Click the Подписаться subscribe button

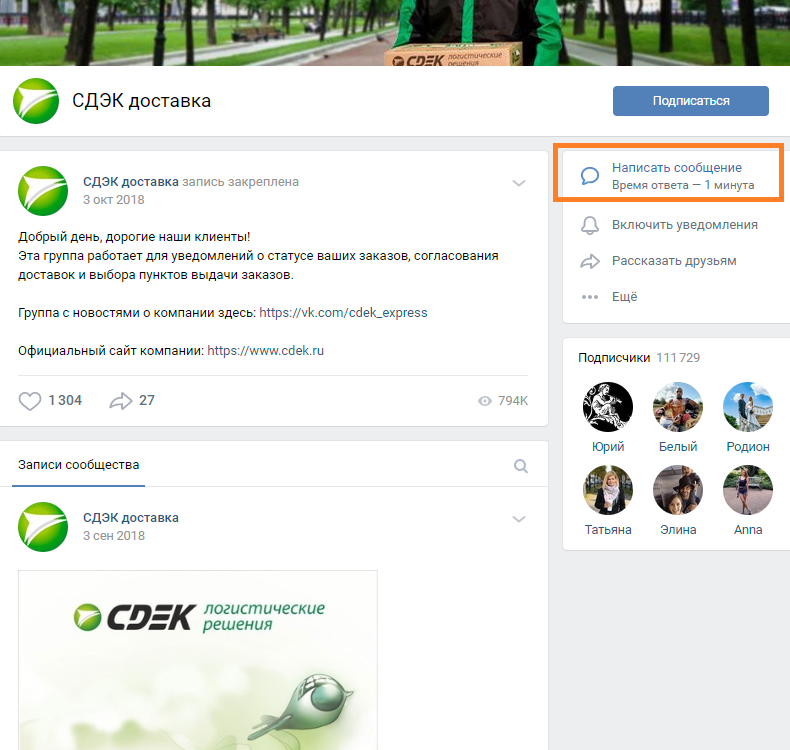tap(690, 101)
